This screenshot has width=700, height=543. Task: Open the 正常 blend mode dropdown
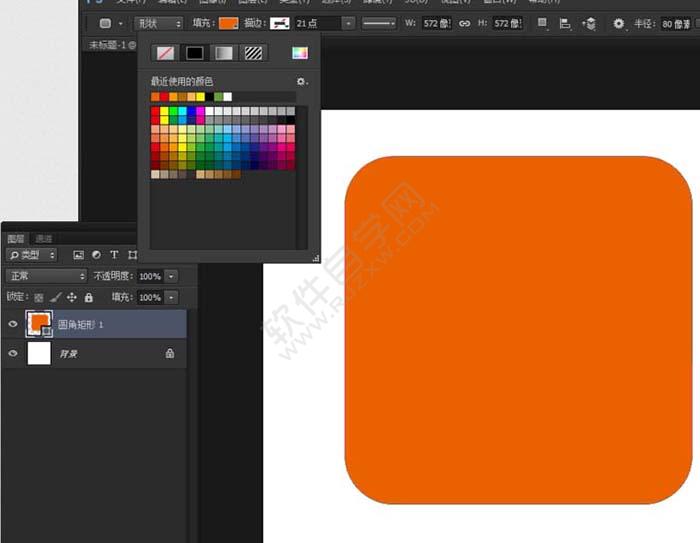coord(47,276)
